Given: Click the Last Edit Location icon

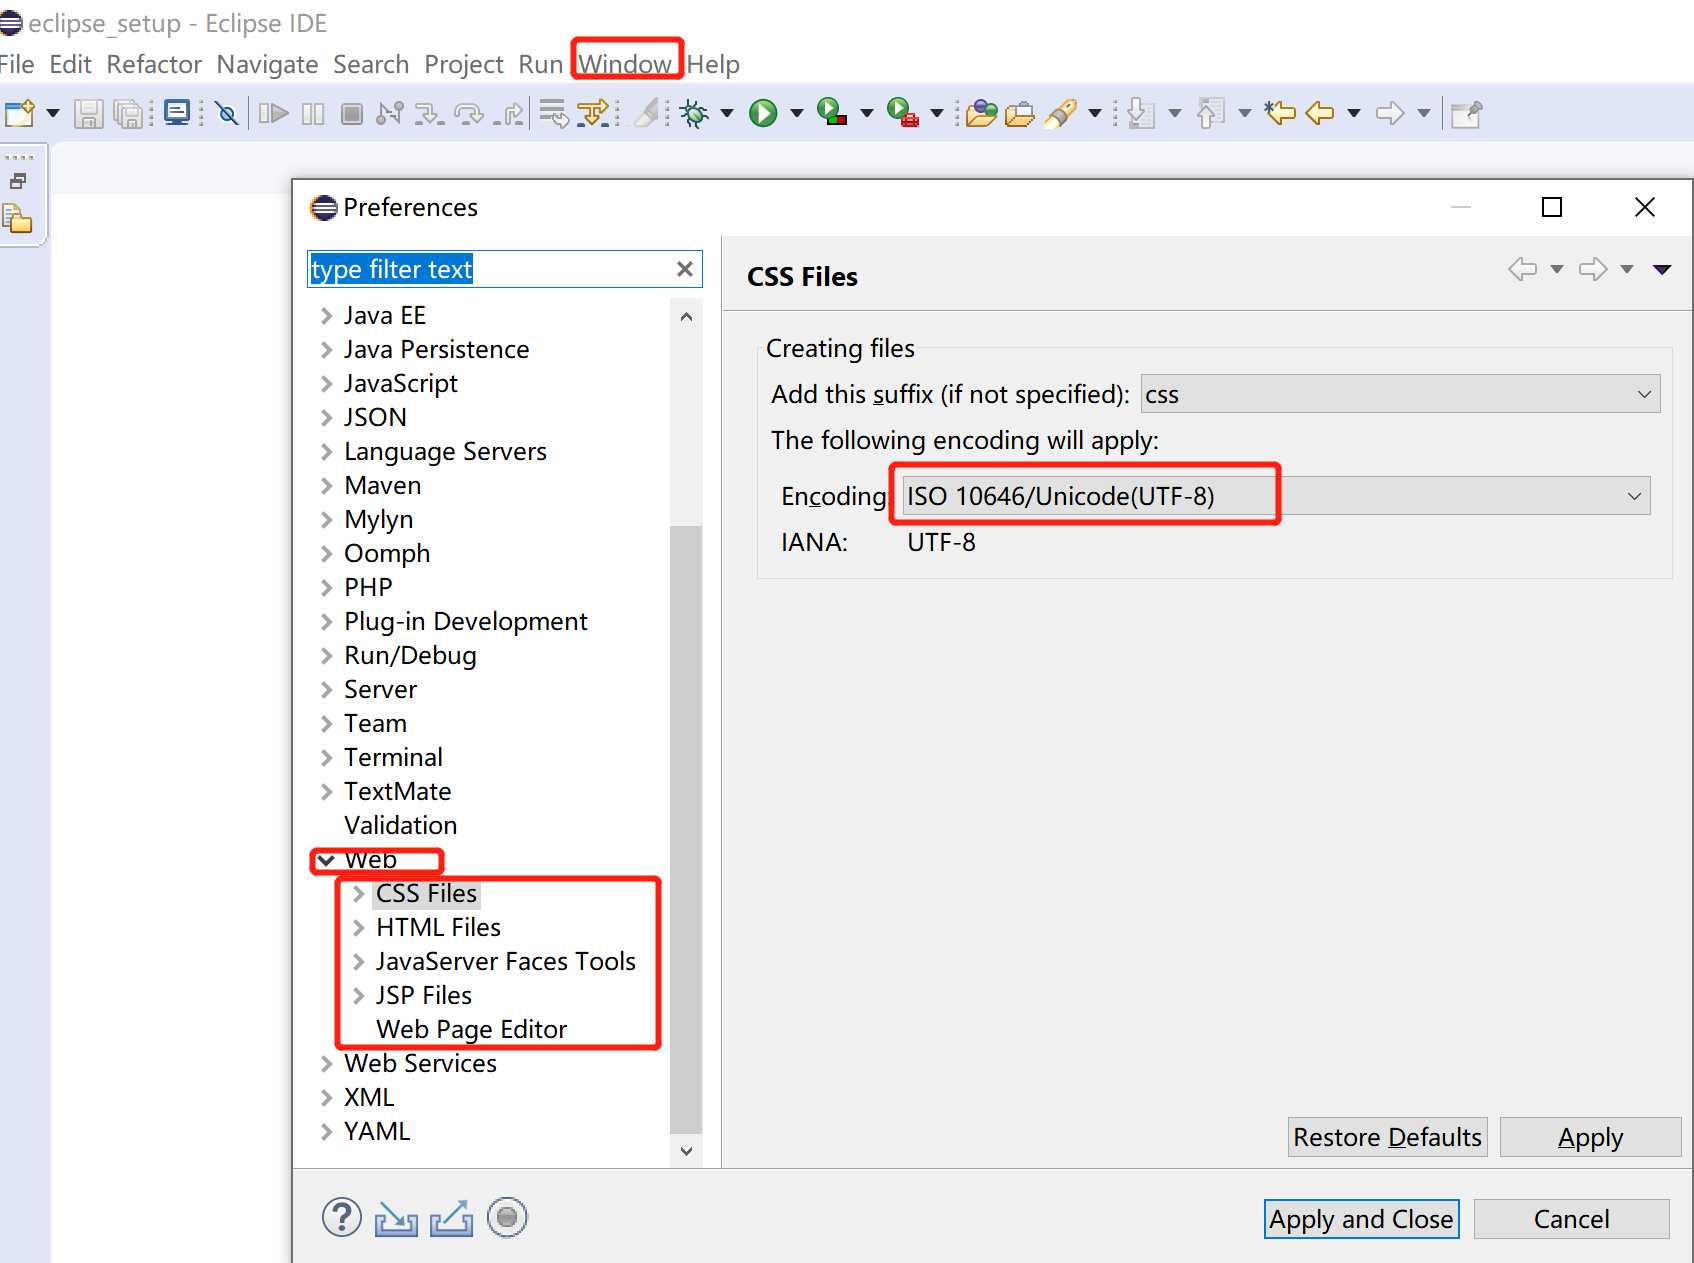Looking at the screenshot, I should [1280, 113].
